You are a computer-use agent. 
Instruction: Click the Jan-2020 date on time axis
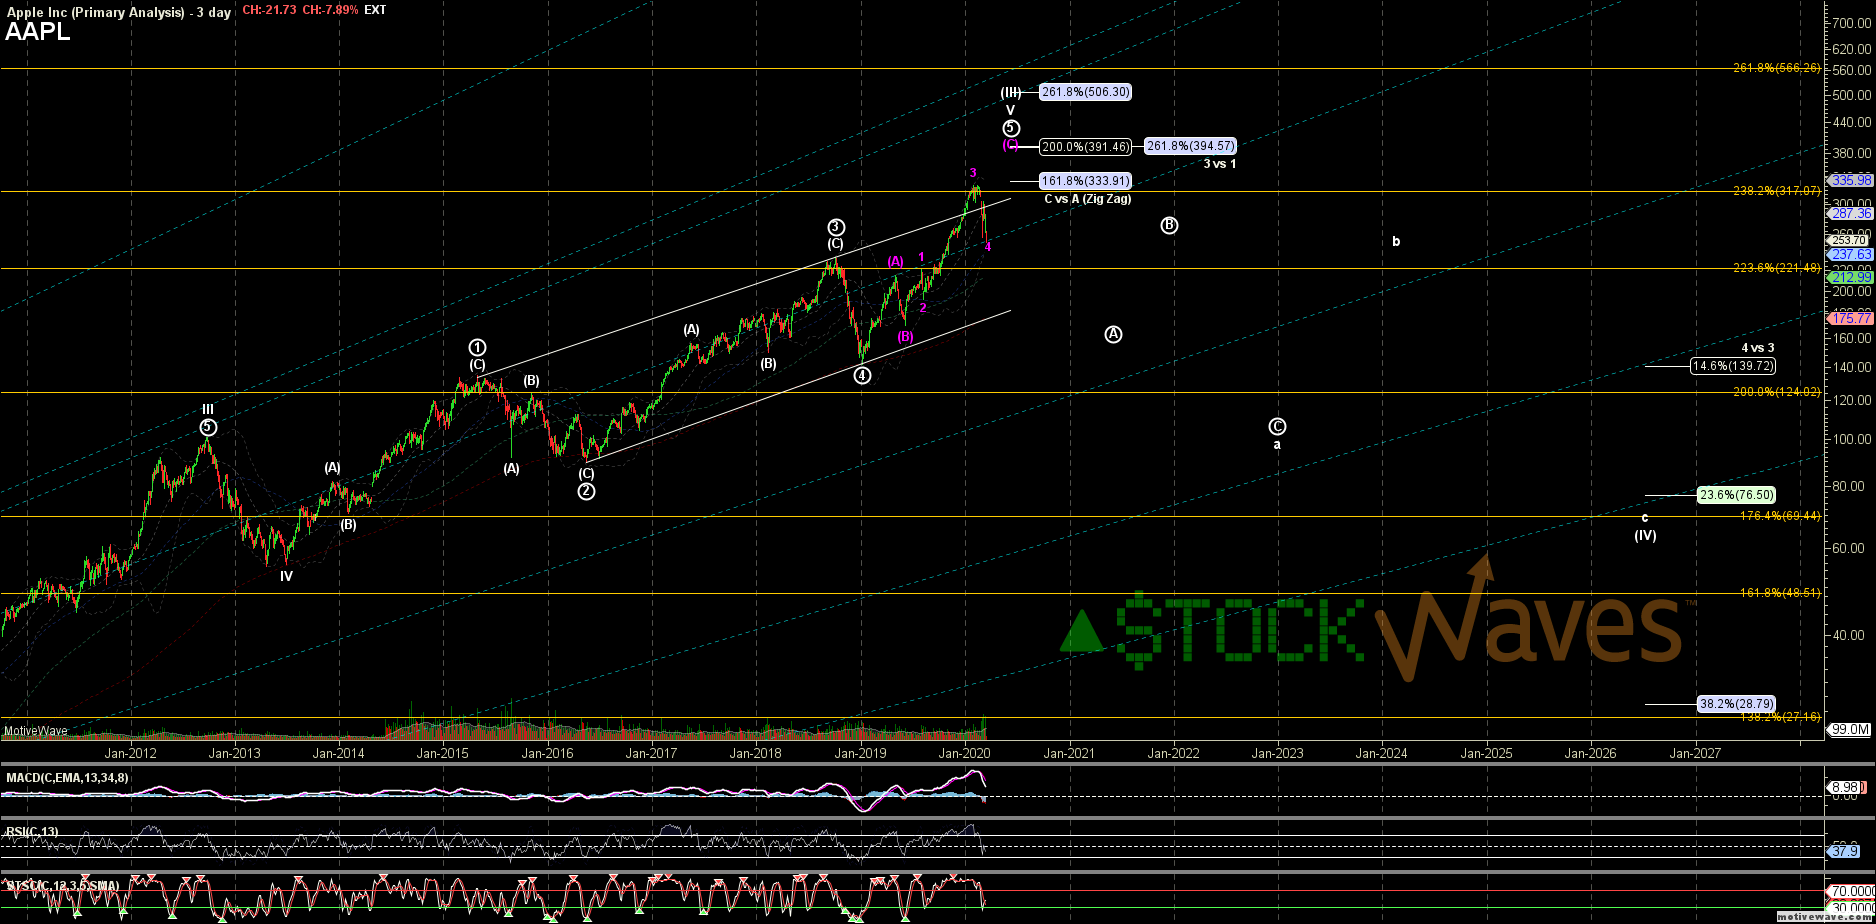click(964, 753)
